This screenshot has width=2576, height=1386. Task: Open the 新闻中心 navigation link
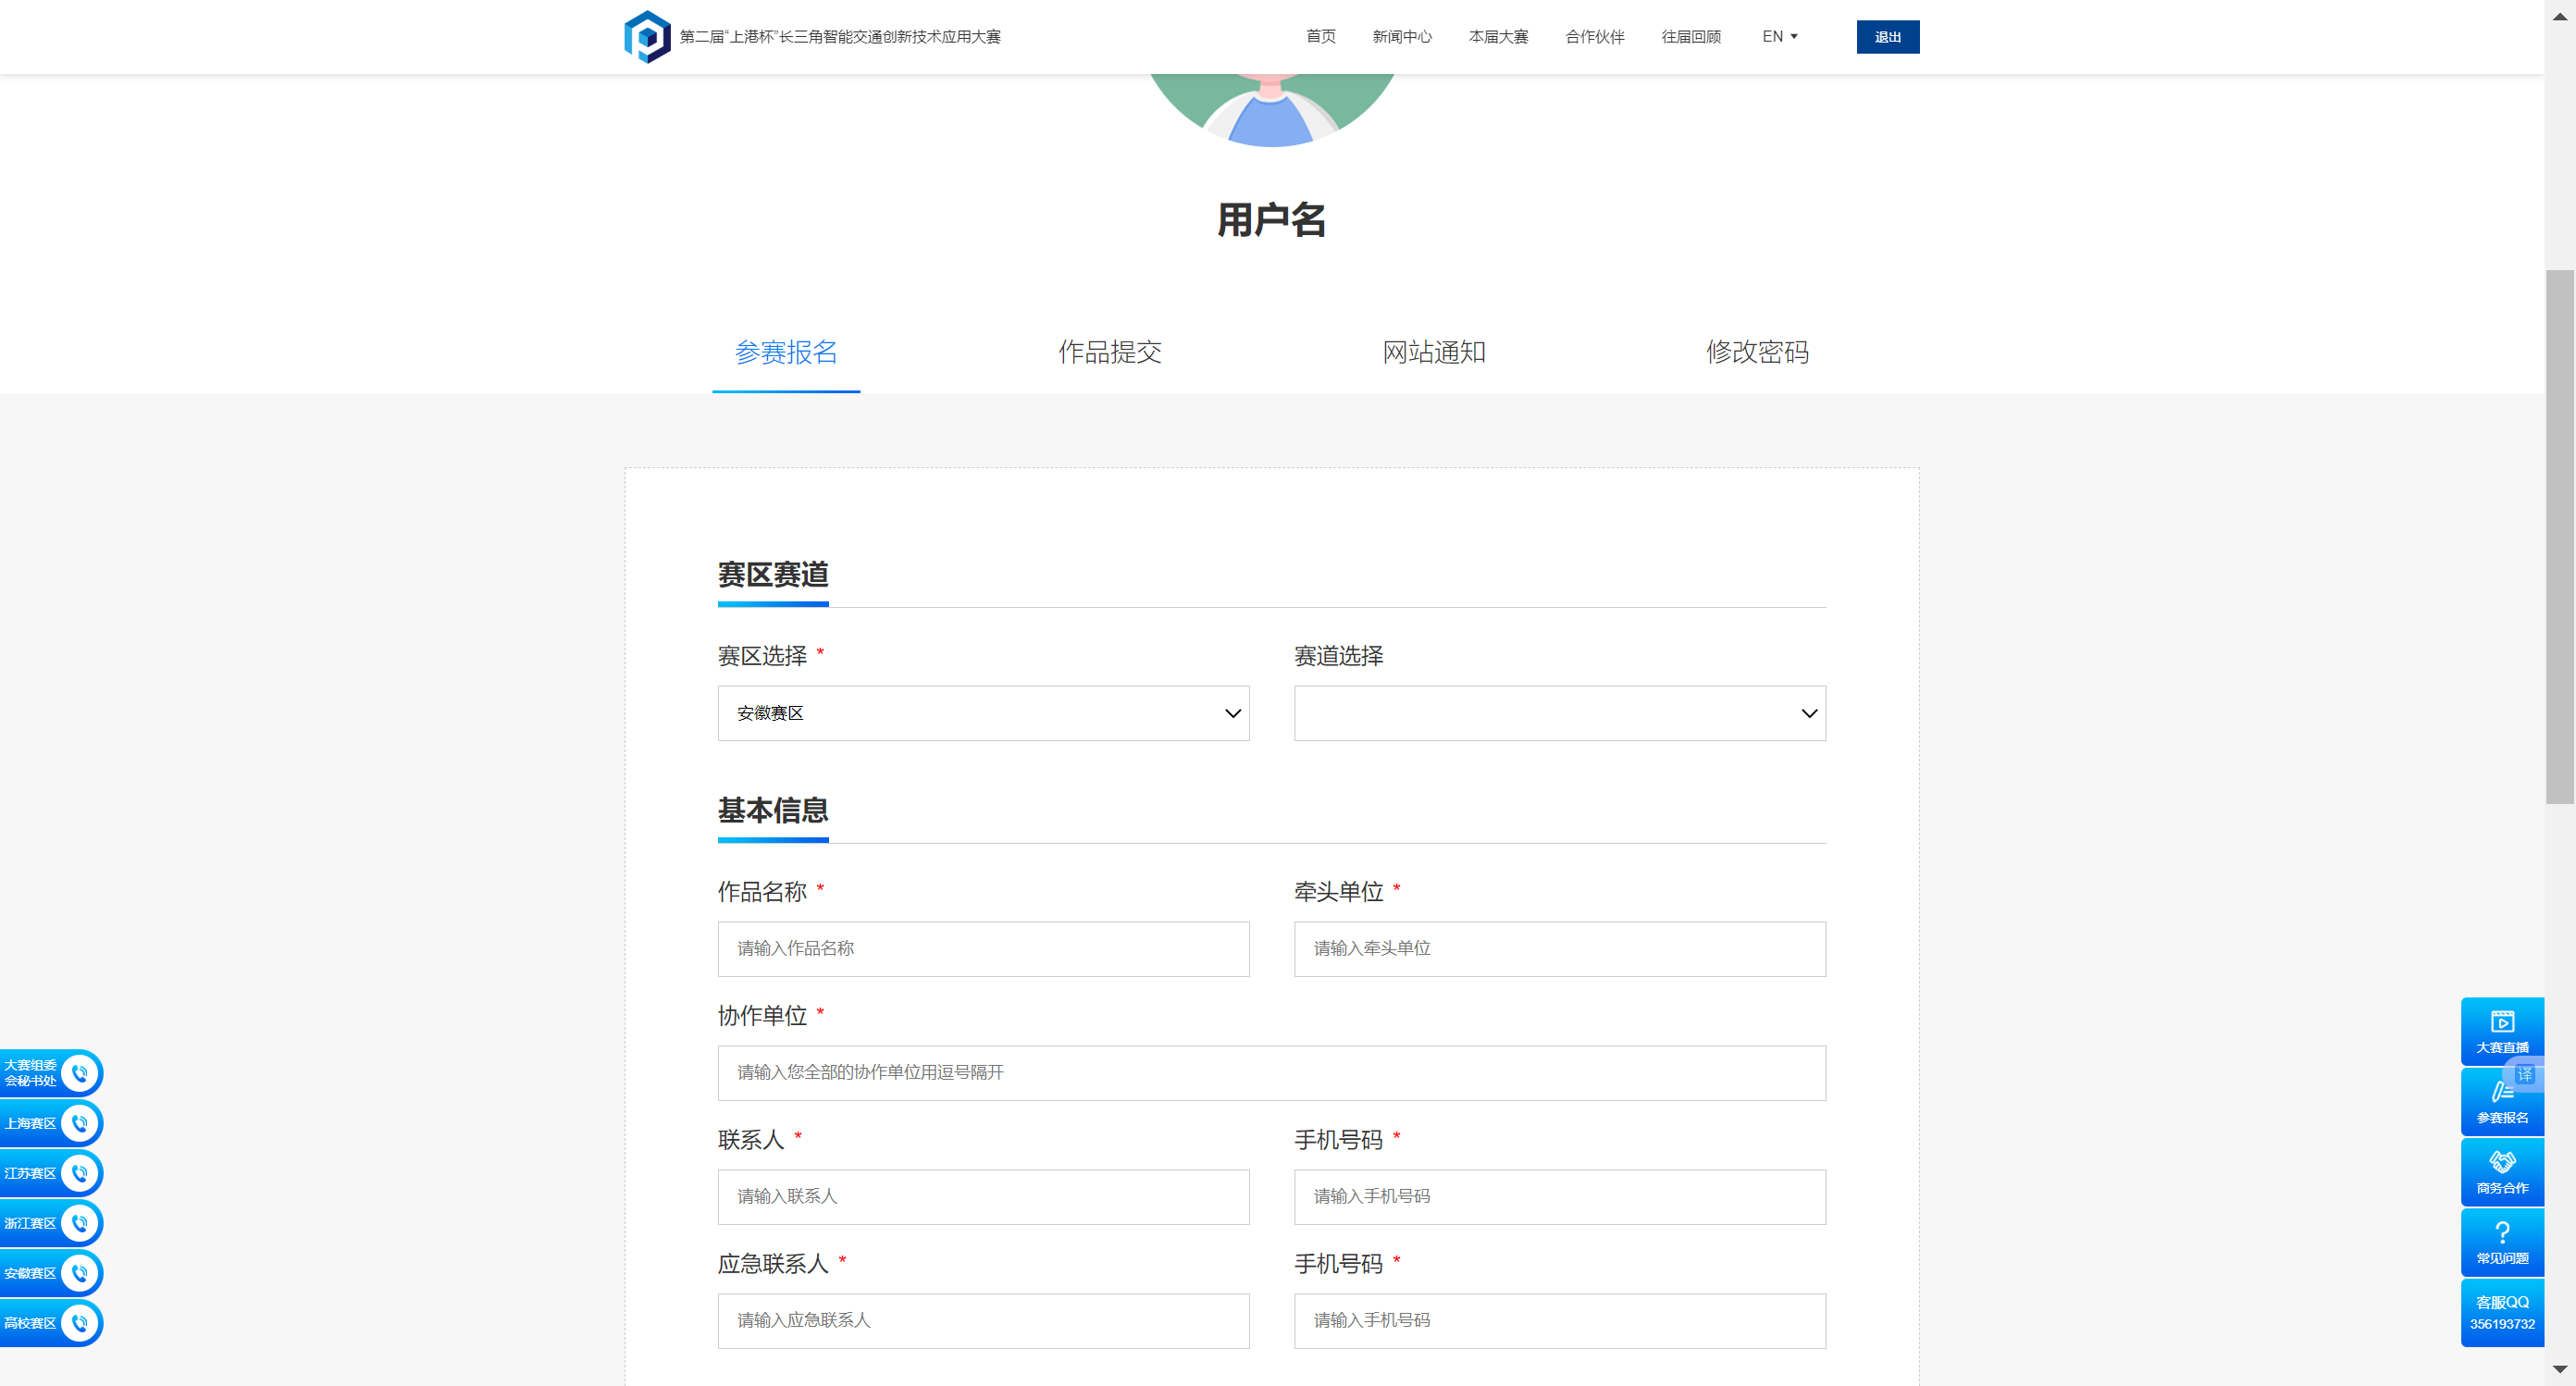tap(1401, 37)
